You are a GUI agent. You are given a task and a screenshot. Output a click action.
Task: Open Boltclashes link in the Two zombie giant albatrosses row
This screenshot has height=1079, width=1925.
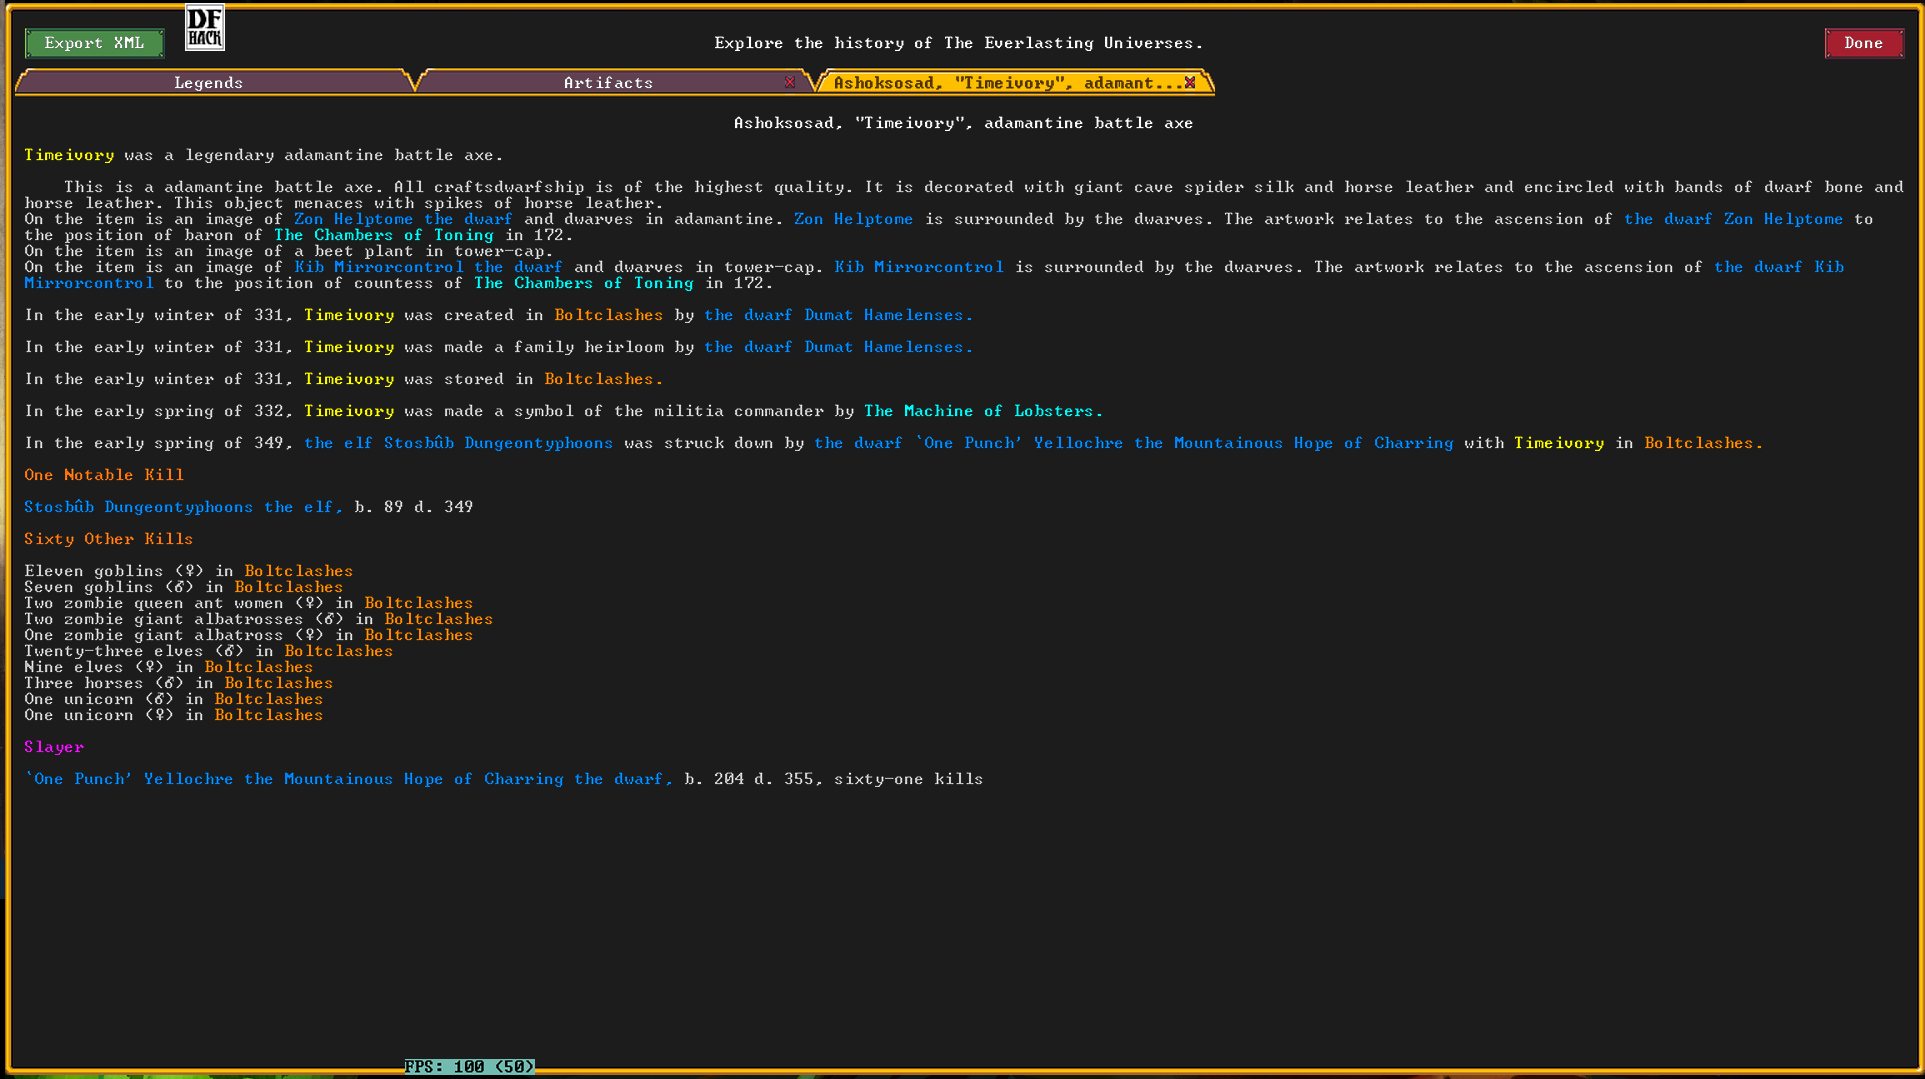[x=439, y=619]
